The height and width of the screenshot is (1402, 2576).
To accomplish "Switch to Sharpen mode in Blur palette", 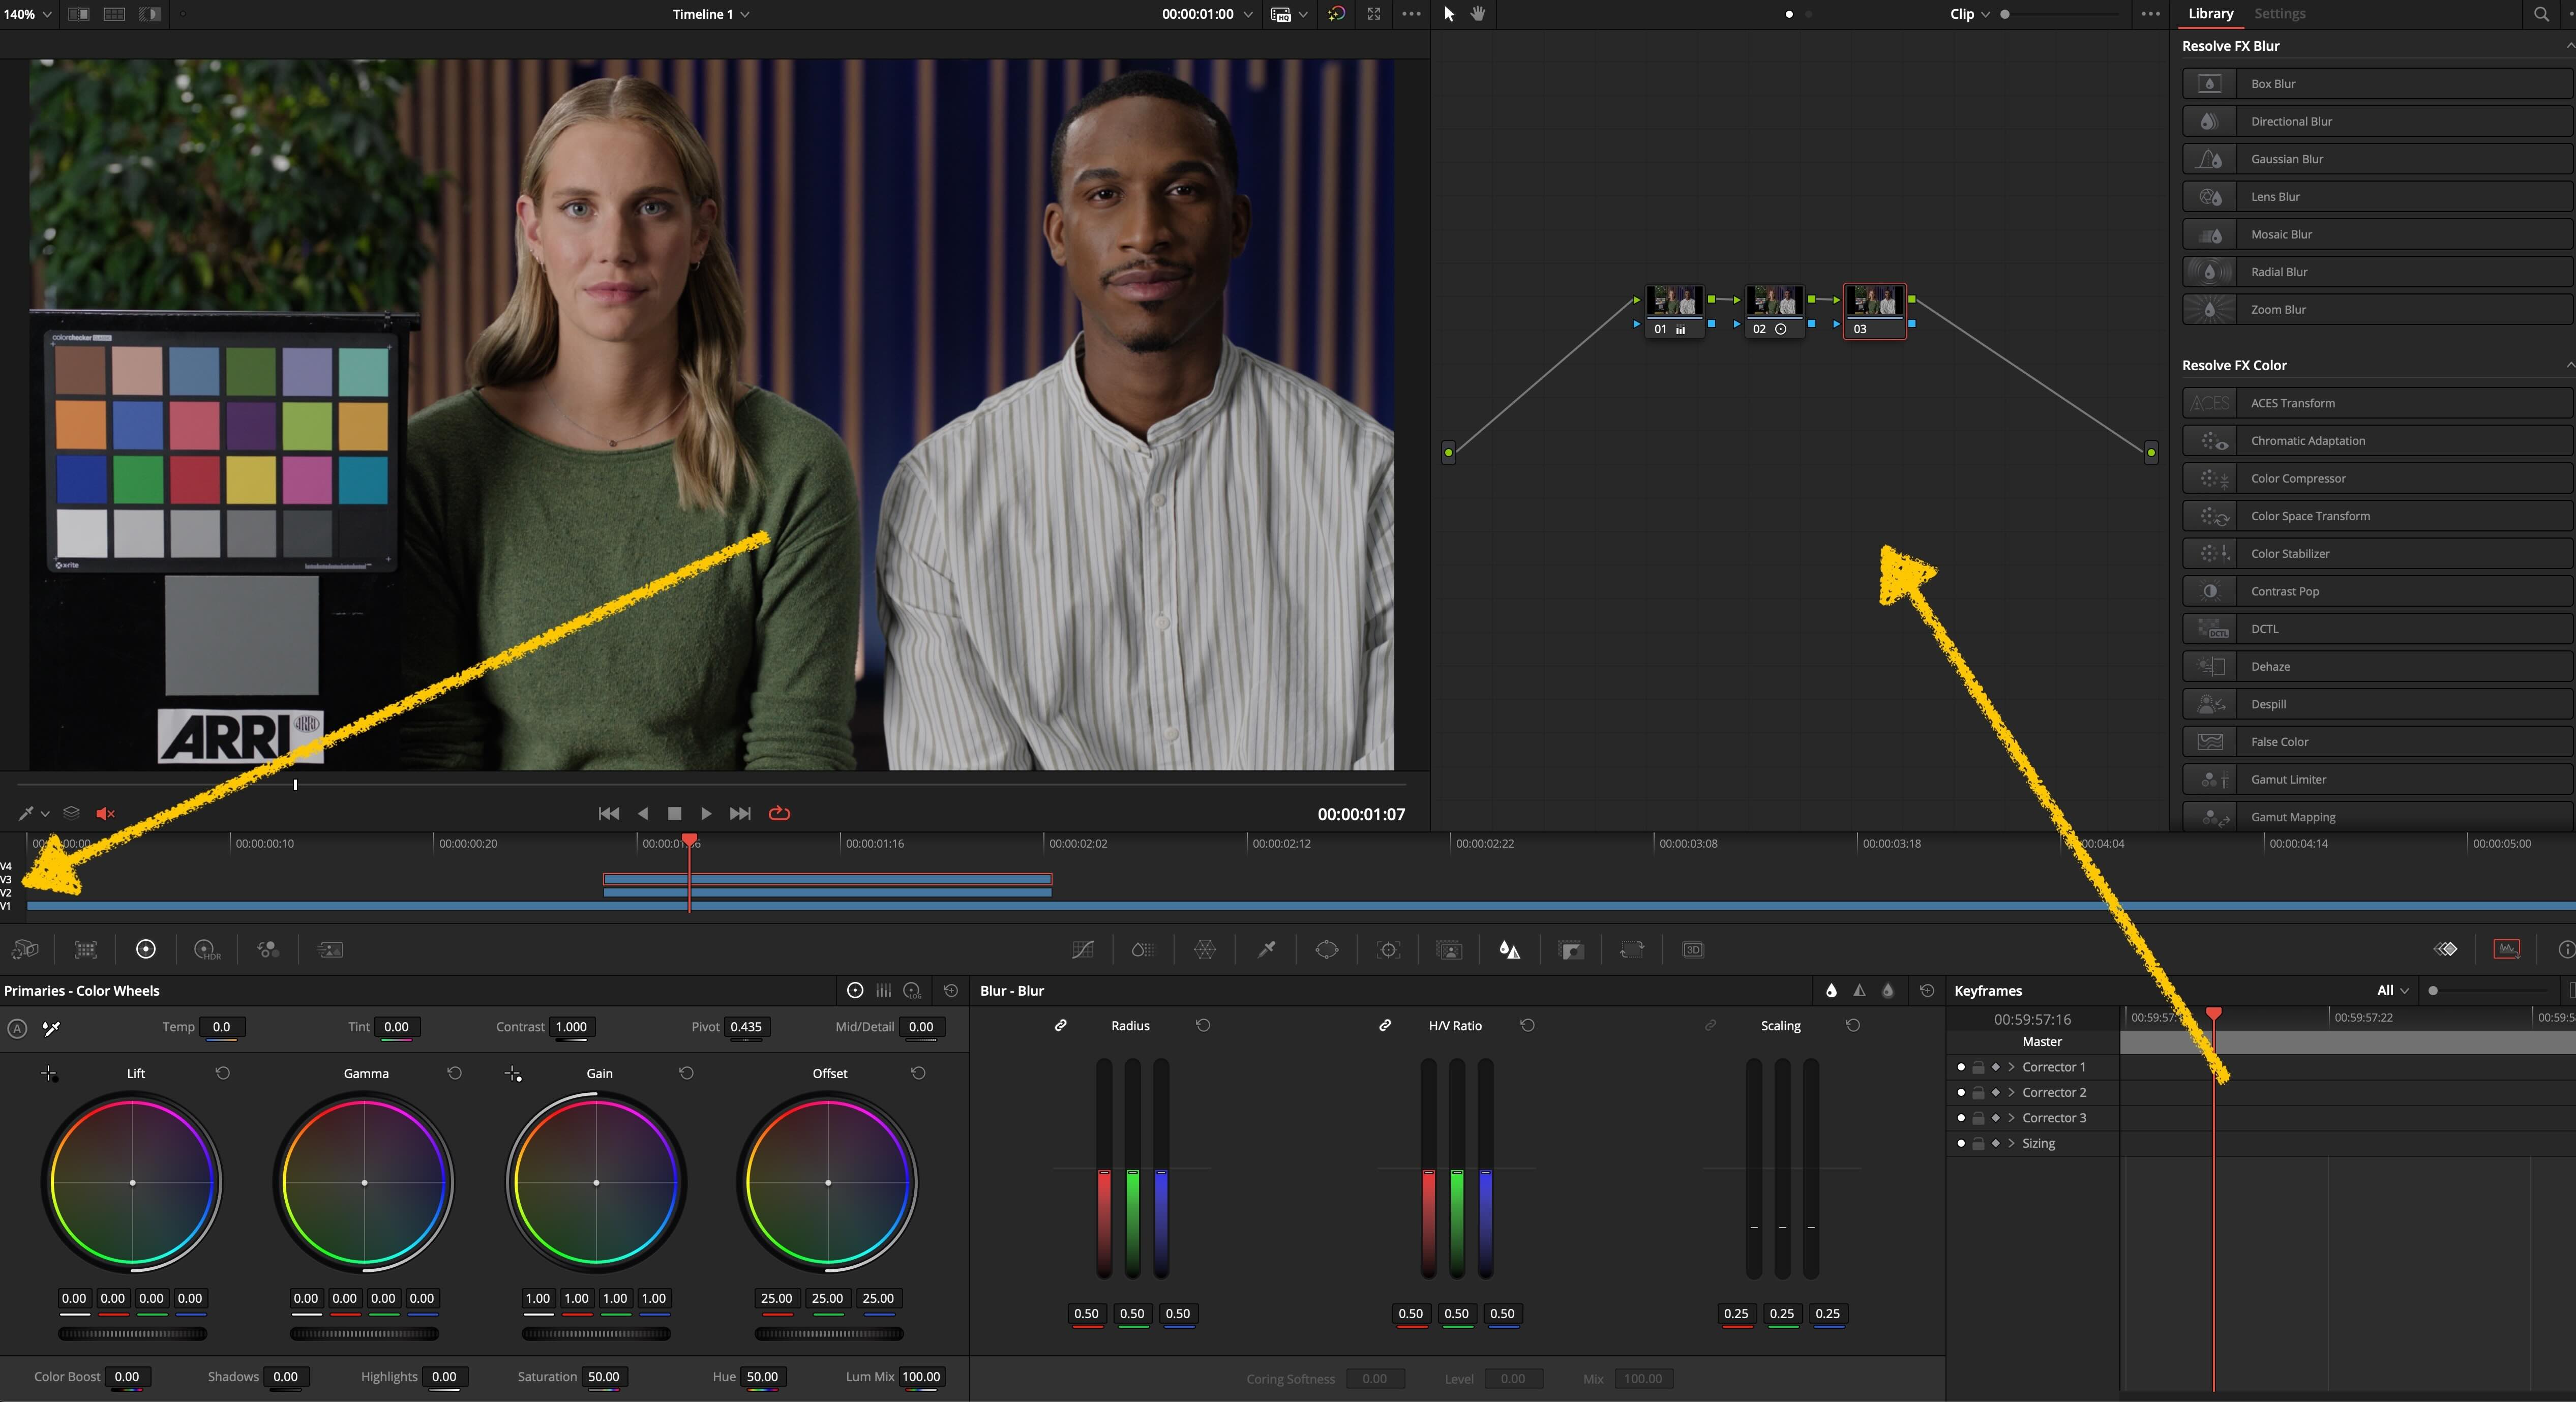I will (x=1859, y=990).
